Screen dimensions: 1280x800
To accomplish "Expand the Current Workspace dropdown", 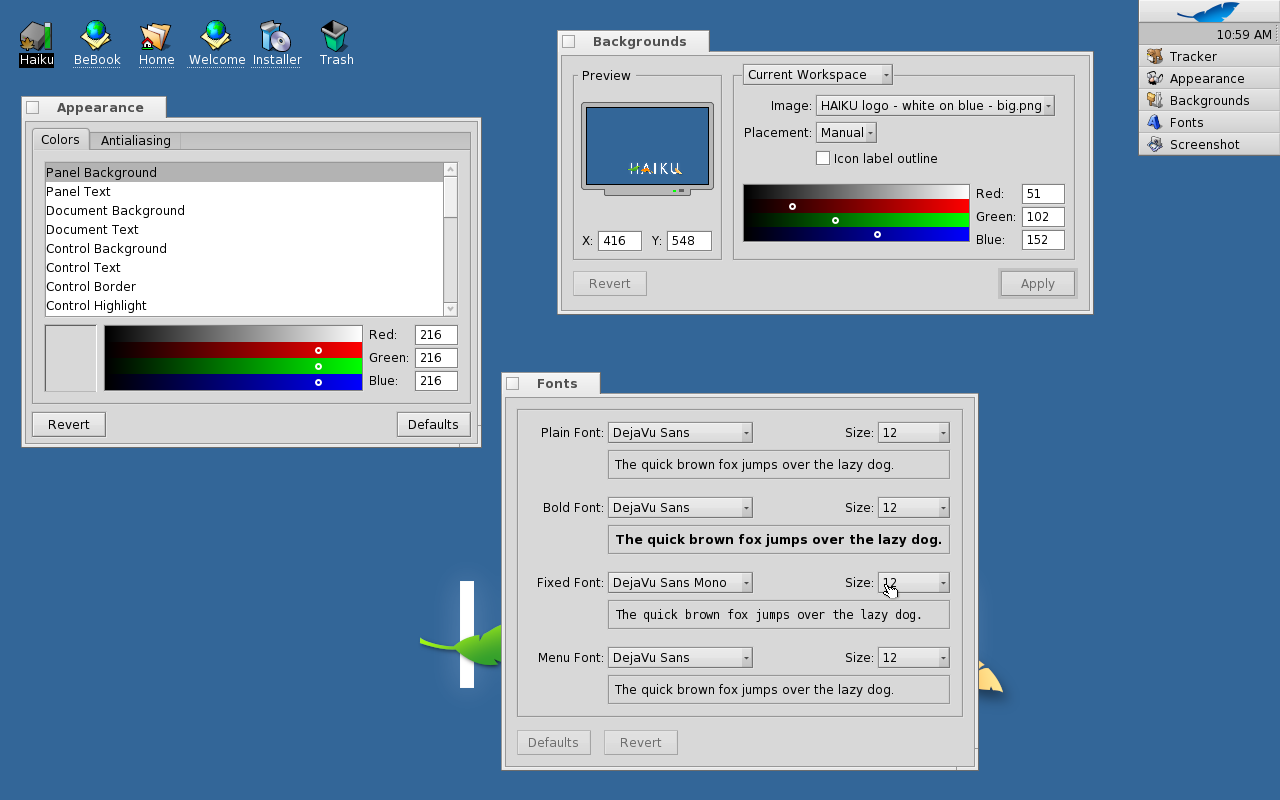I will coord(817,75).
